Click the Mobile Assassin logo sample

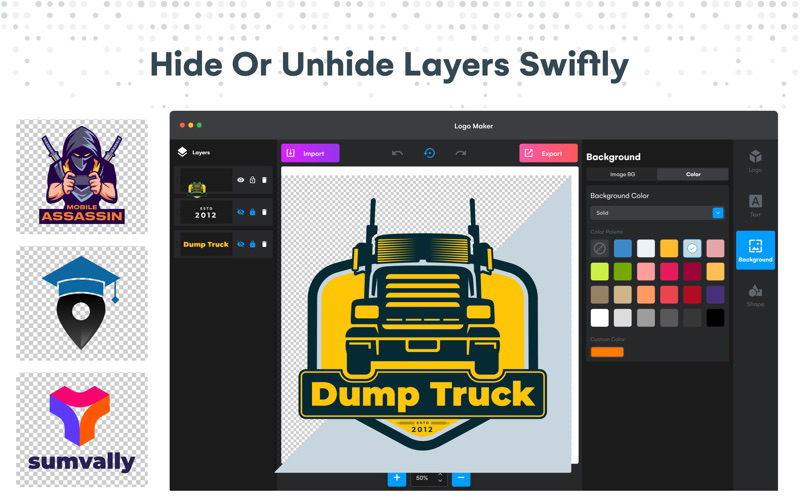[82, 177]
